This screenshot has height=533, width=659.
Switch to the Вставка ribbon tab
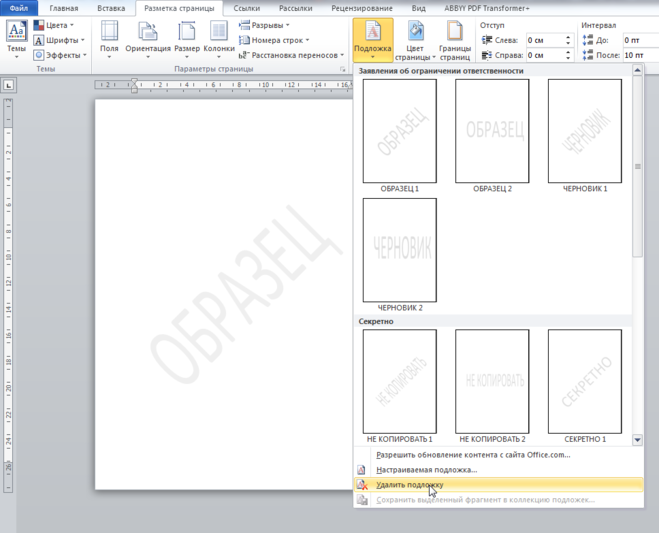click(111, 7)
